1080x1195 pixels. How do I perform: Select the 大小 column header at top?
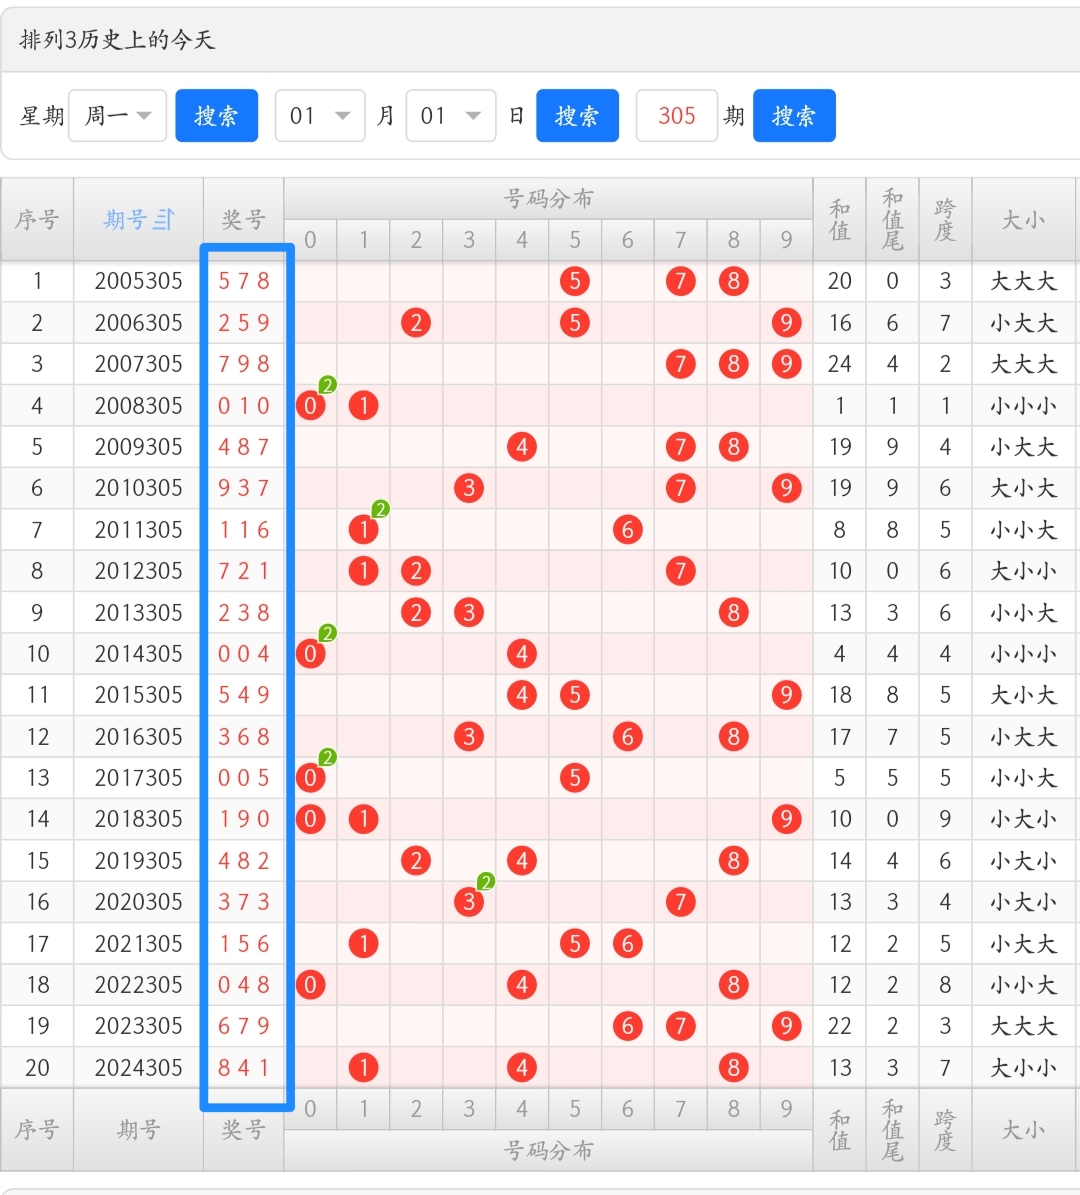click(x=1023, y=219)
